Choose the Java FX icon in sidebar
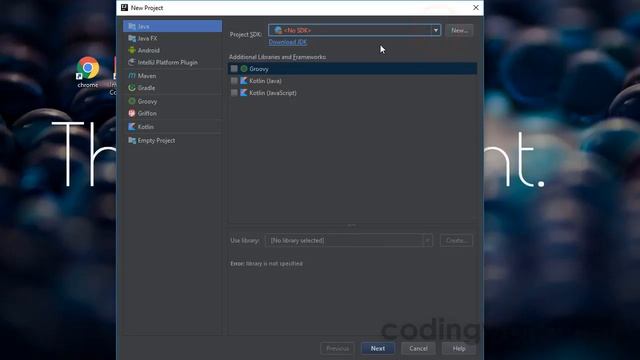Screen dimensions: 640x360 [132, 38]
